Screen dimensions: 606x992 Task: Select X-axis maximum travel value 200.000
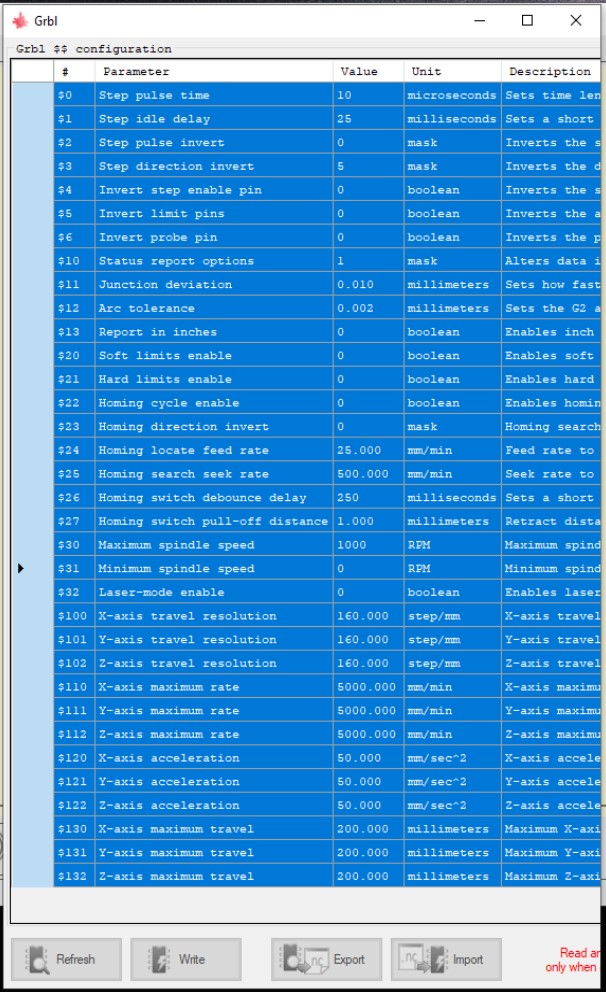368,829
